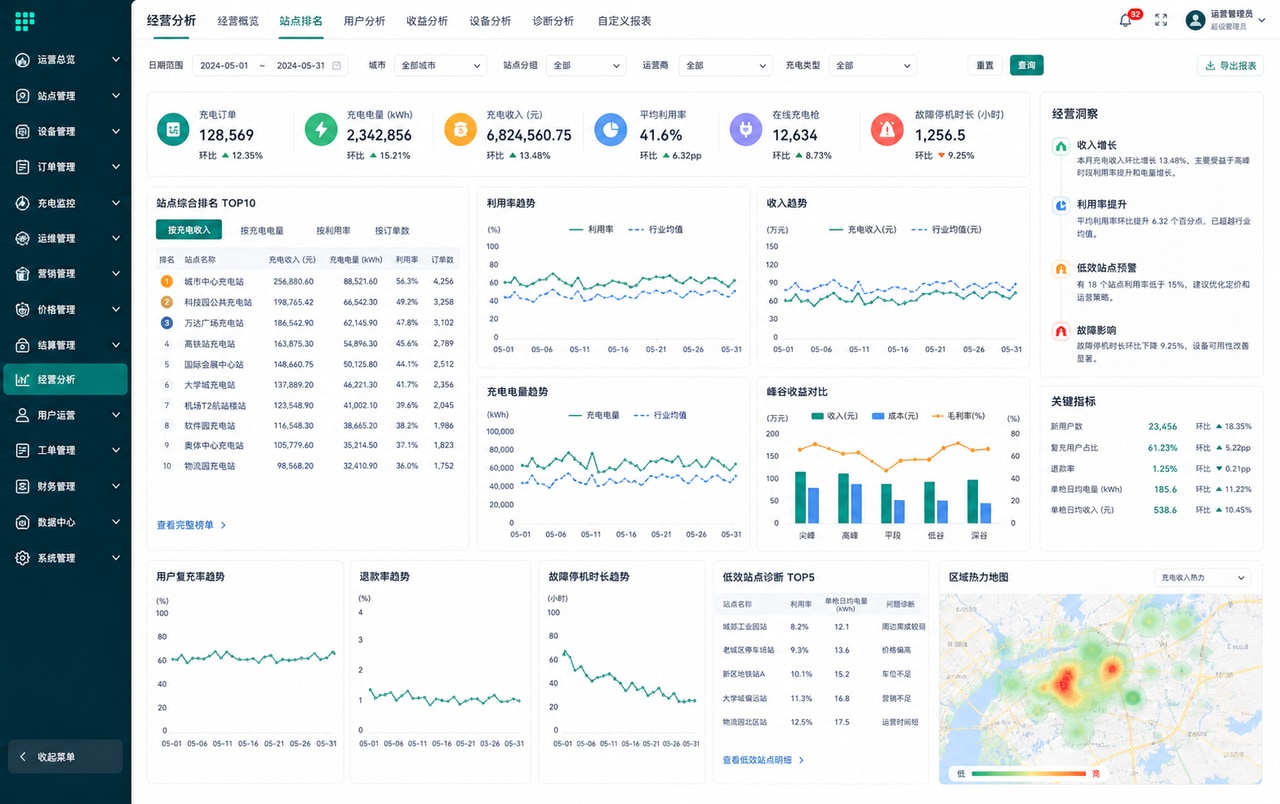Viewport: 1280px width, 804px height.
Task: Open the 站点分组 dropdown
Action: (x=586, y=65)
